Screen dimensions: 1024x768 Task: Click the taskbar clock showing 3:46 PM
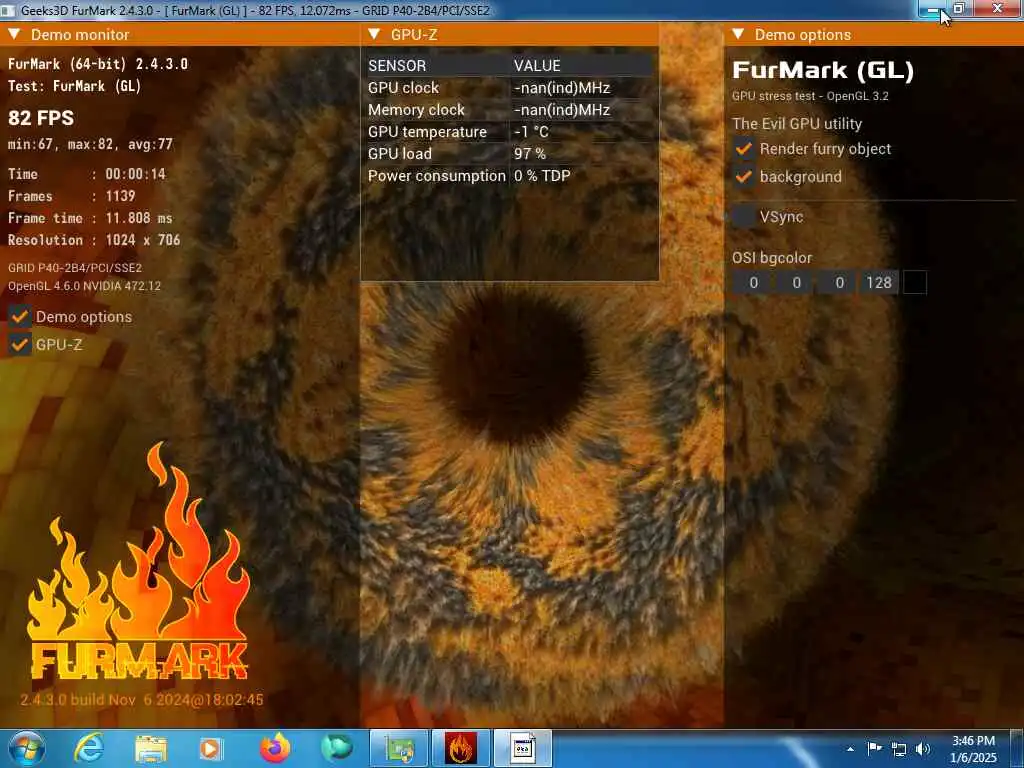point(973,749)
